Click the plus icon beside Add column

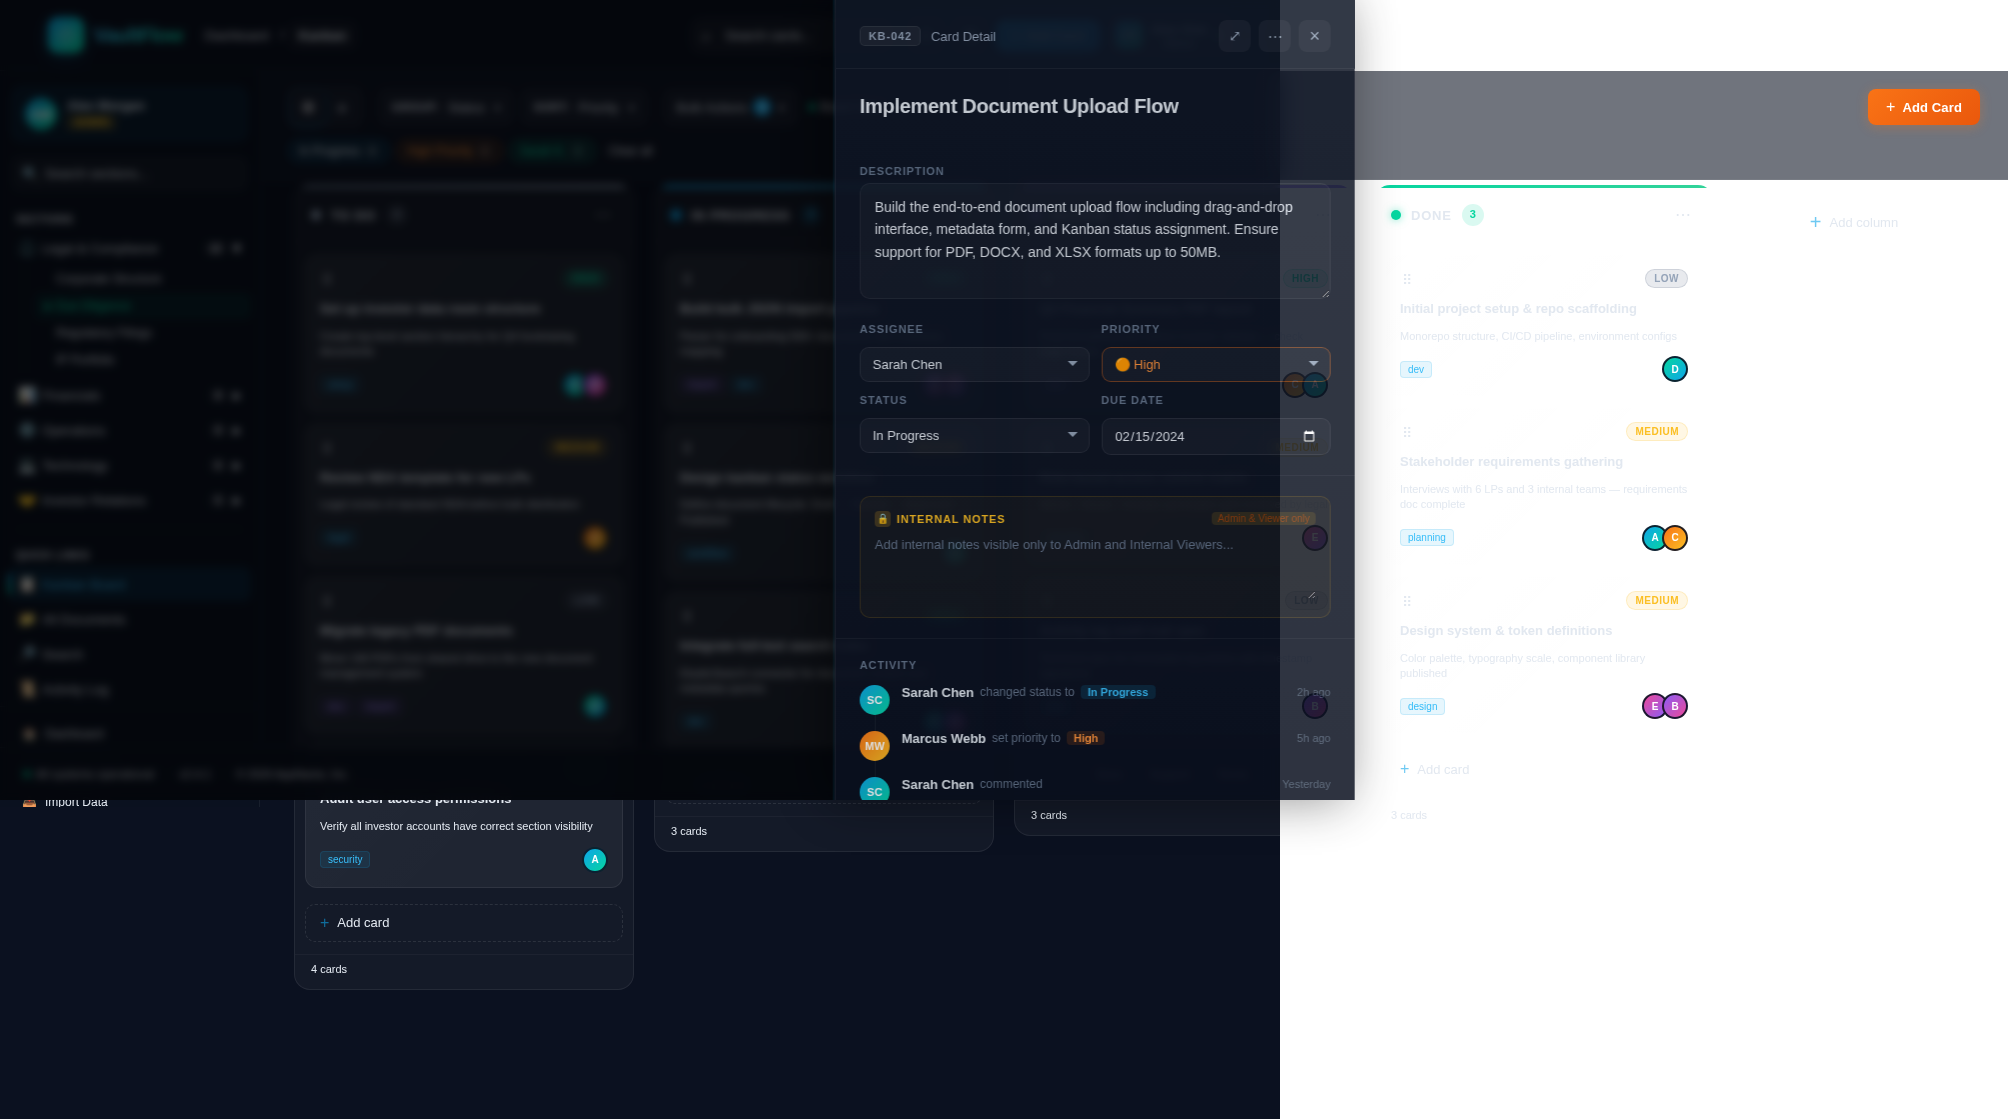point(1815,222)
